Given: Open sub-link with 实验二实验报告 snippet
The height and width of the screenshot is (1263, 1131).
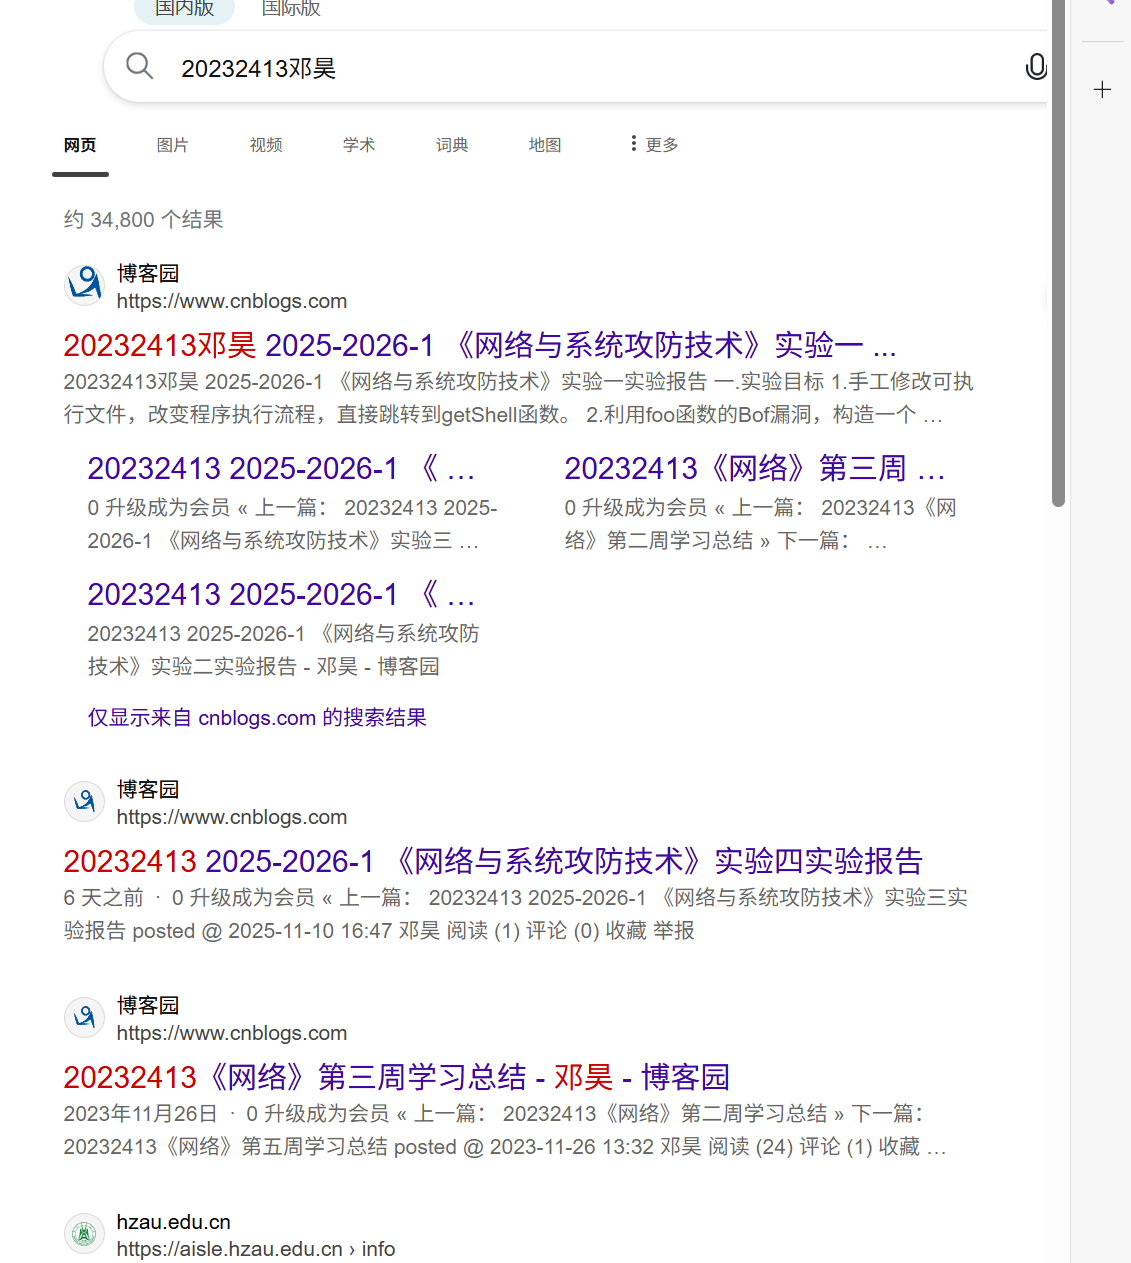Looking at the screenshot, I should click(x=281, y=594).
